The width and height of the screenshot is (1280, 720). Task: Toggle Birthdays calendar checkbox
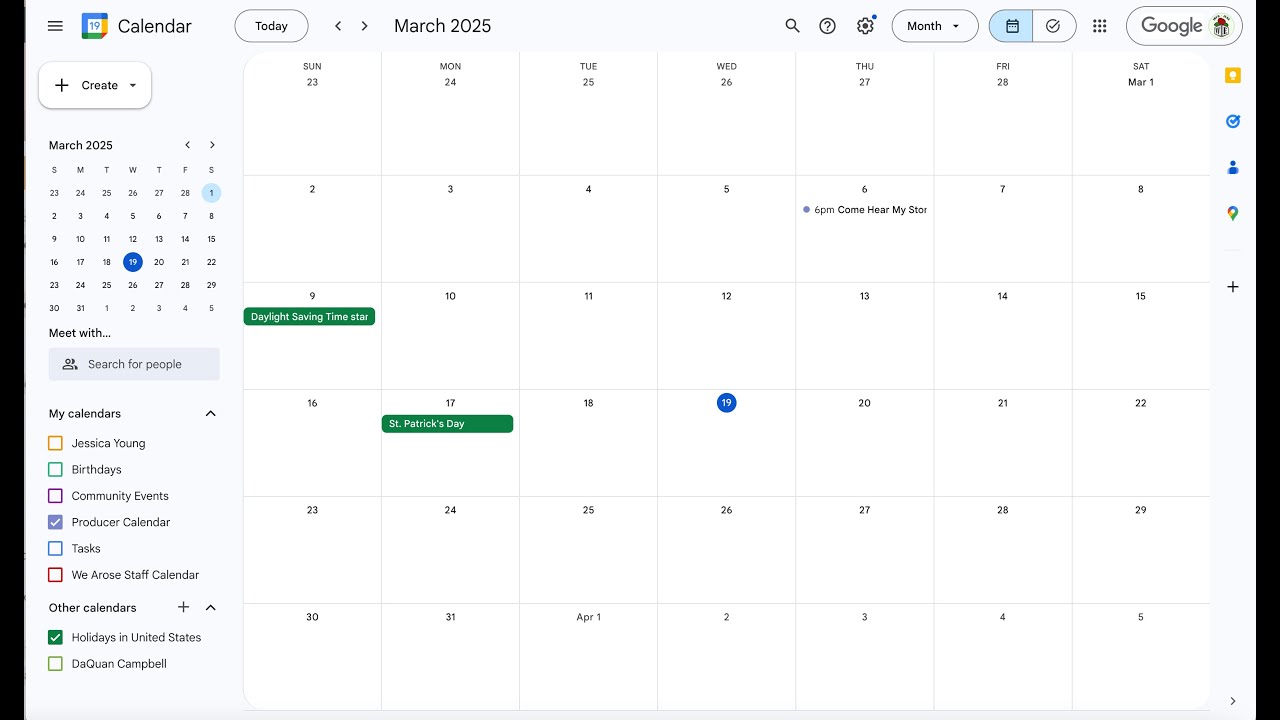coord(55,469)
